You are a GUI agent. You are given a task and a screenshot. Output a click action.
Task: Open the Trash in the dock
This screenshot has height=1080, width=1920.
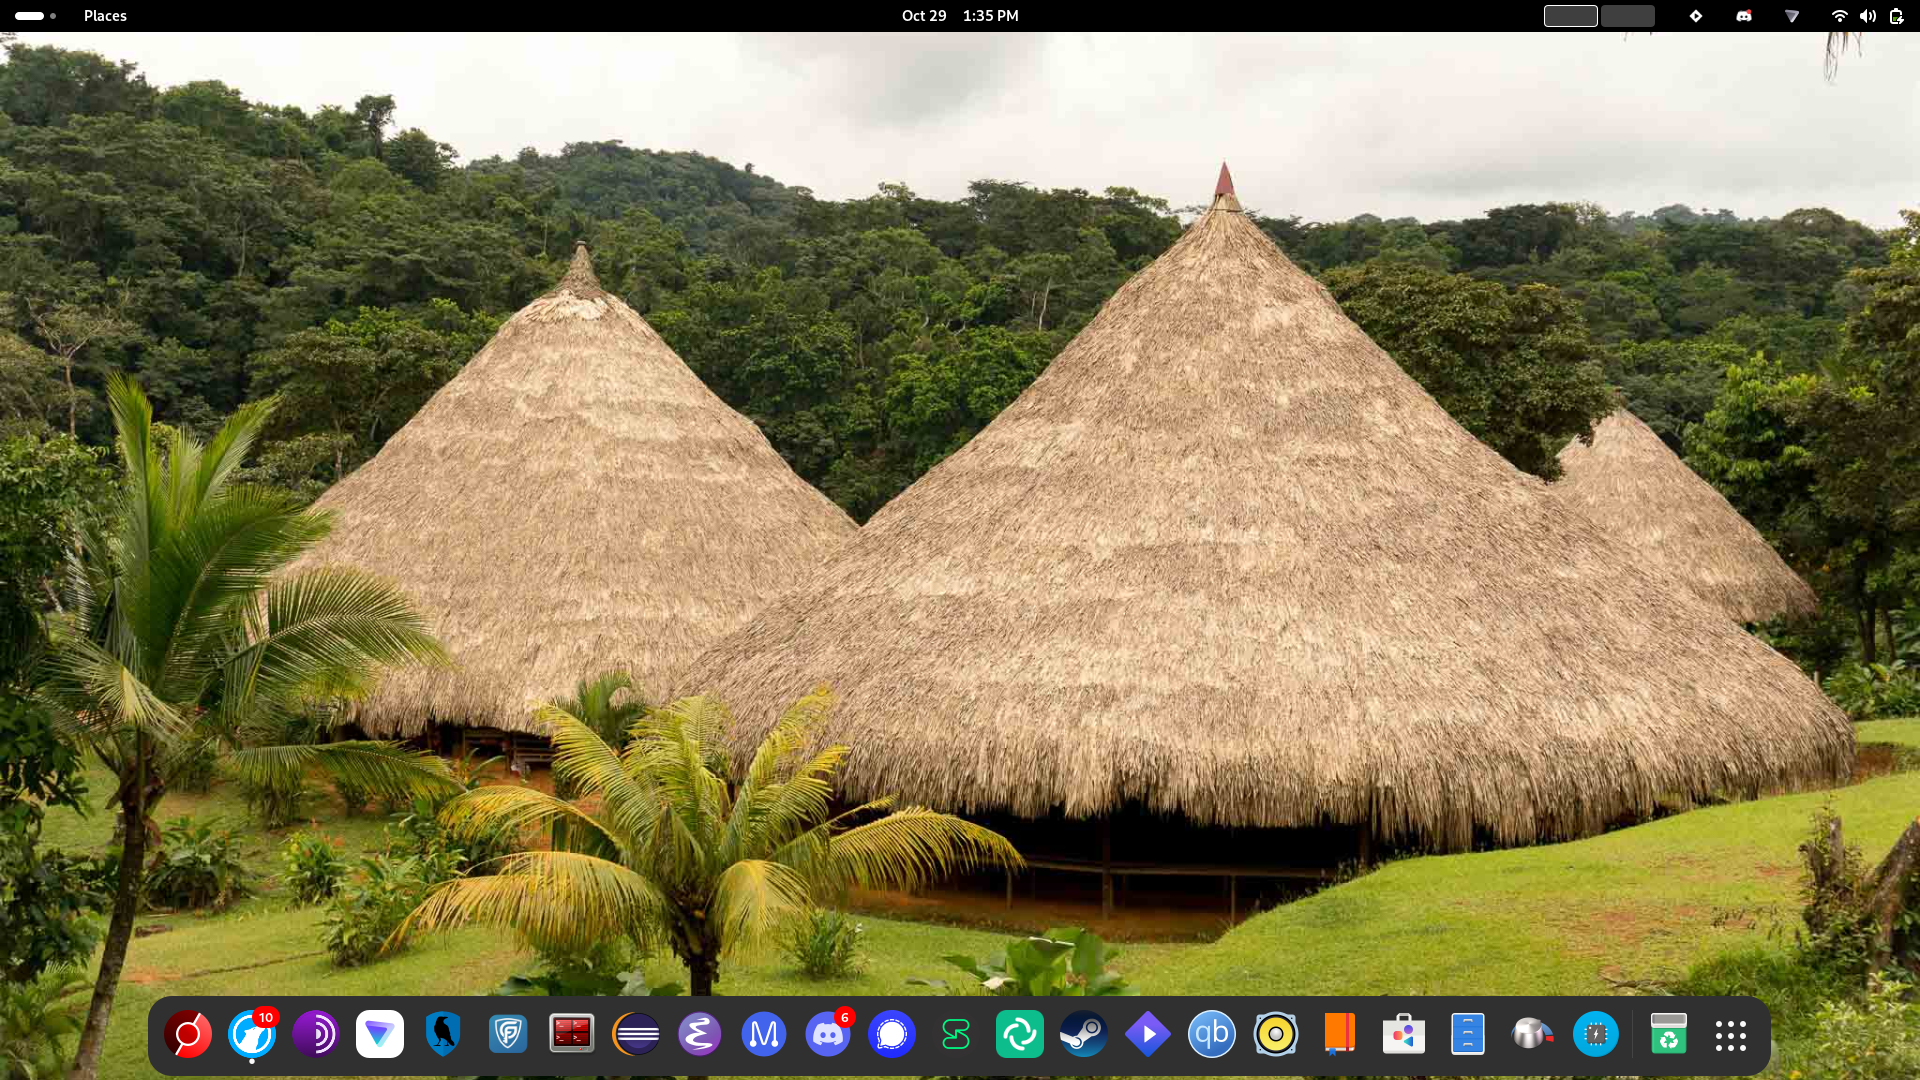pyautogui.click(x=1667, y=1034)
